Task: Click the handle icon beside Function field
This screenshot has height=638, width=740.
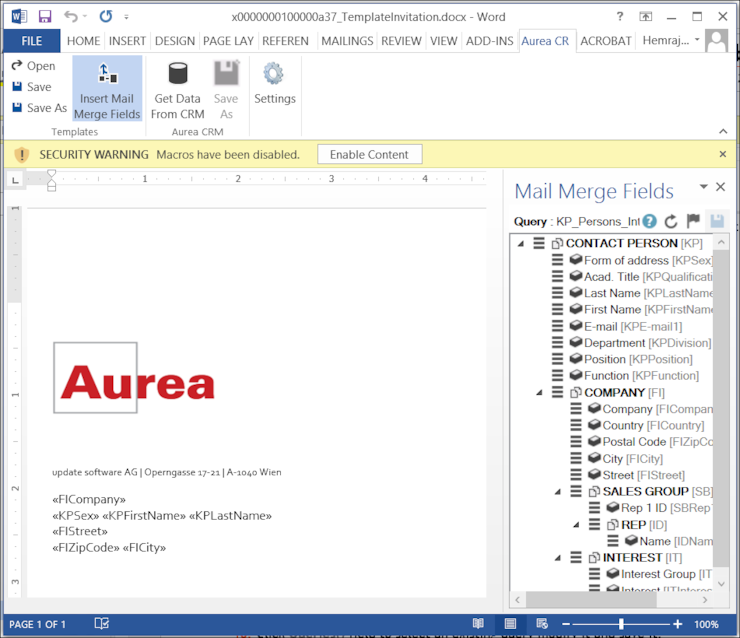Action: coord(557,376)
